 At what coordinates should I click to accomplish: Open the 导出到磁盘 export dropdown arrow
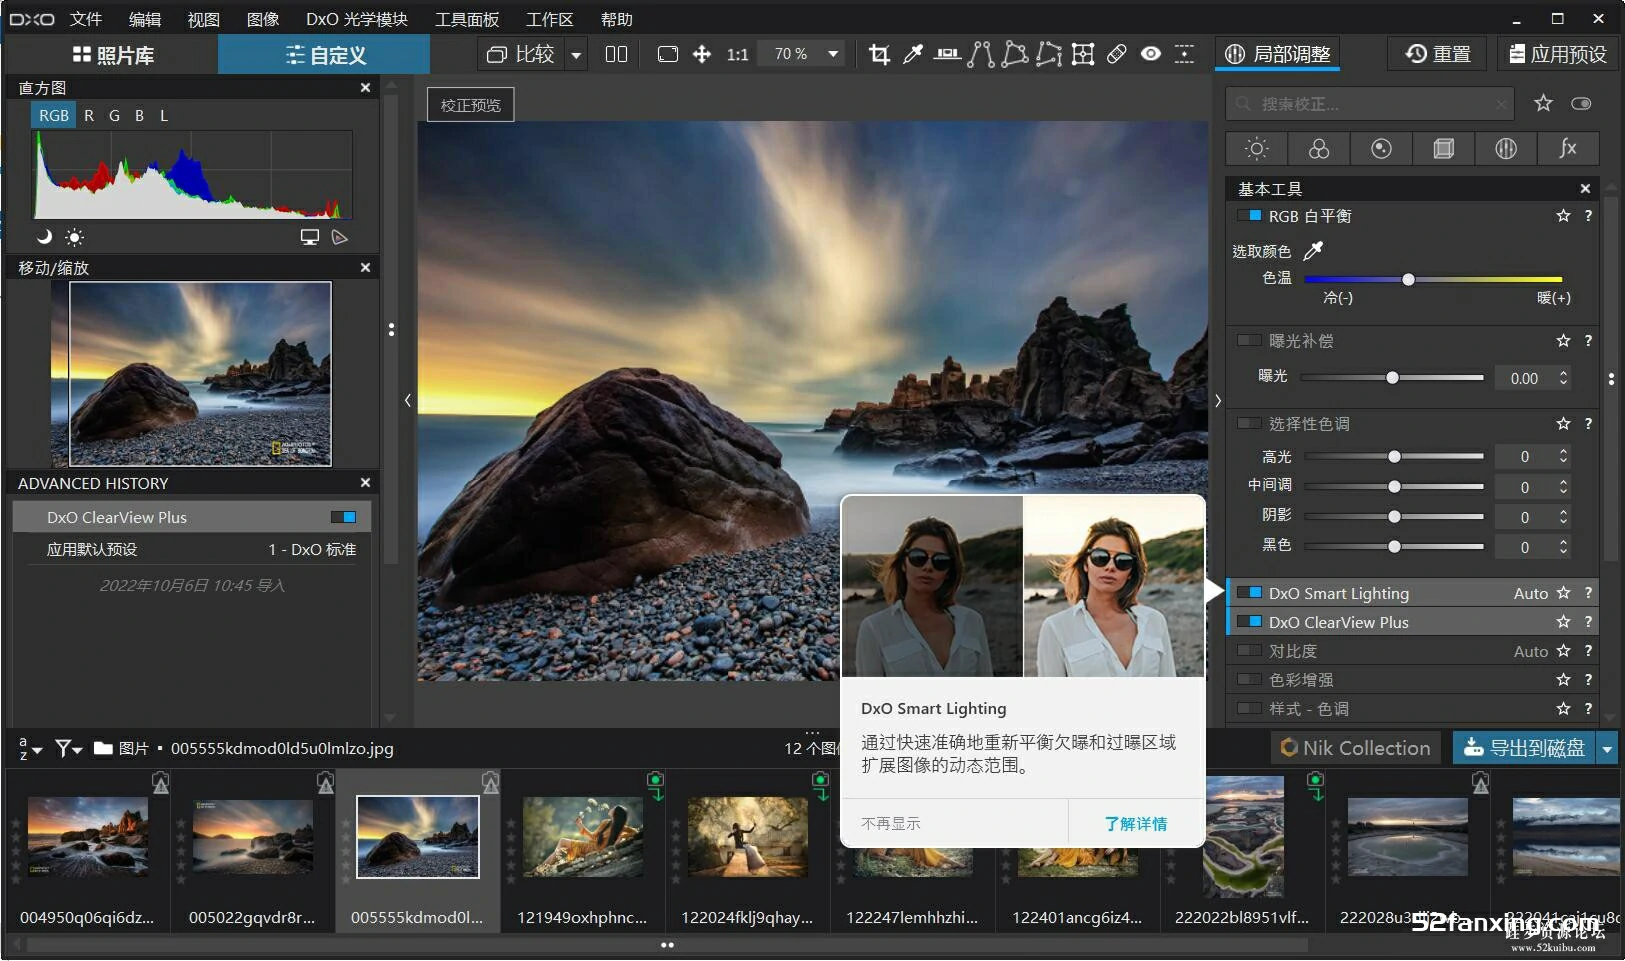point(1607,748)
